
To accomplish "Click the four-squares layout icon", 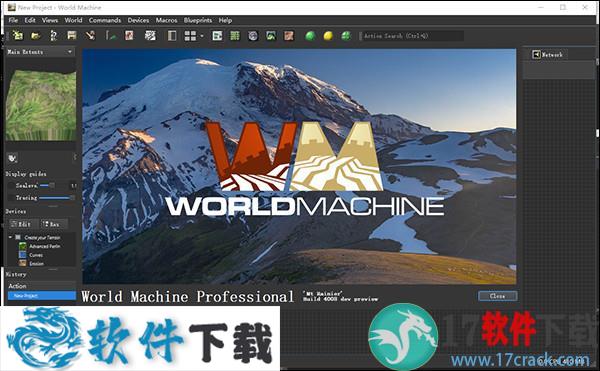I will point(190,36).
